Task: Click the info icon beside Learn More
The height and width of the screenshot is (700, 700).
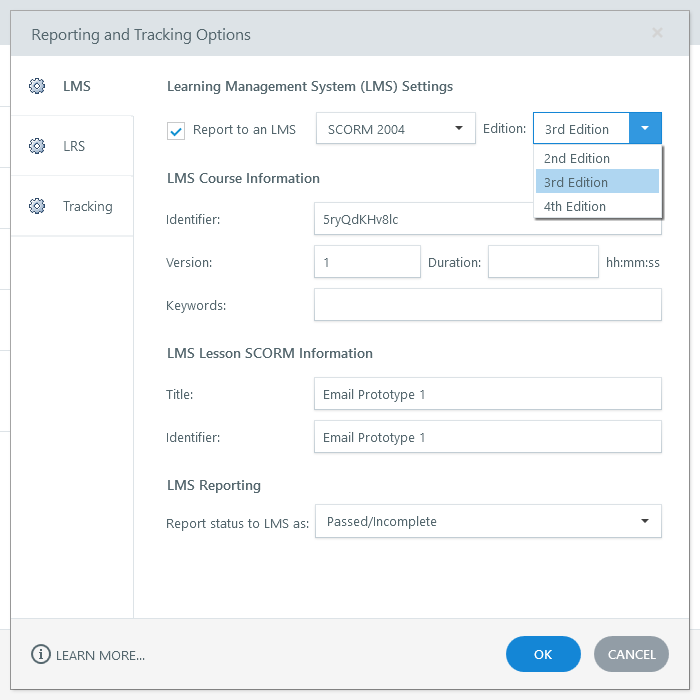Action: point(40,655)
